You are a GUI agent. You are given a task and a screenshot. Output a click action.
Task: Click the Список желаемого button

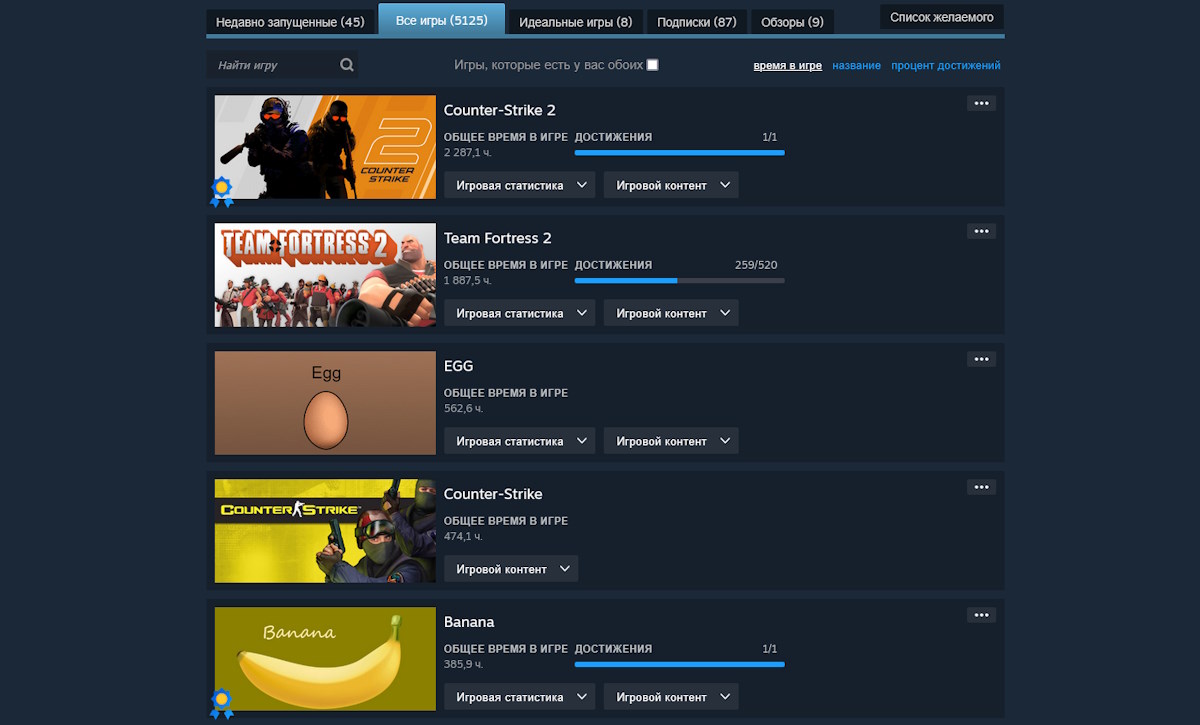click(942, 17)
